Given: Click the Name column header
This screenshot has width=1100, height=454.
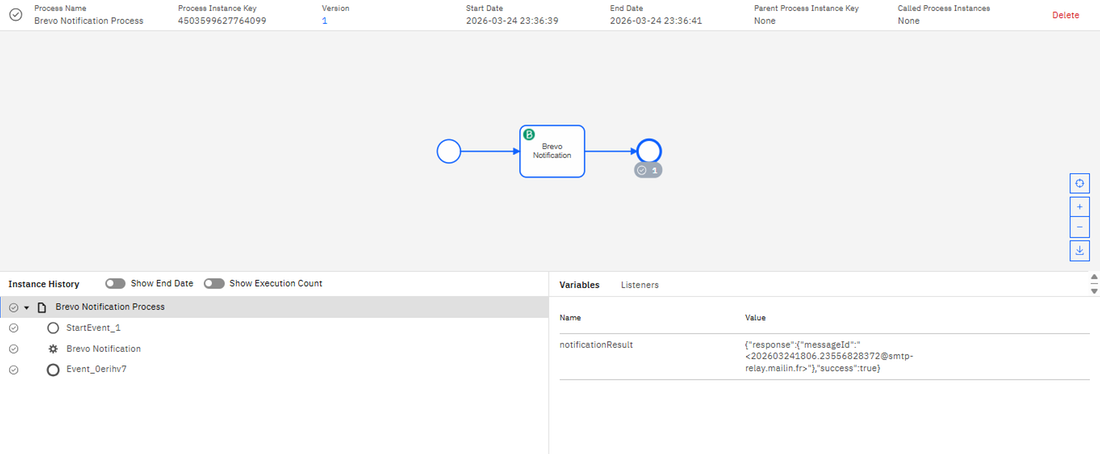Looking at the screenshot, I should pyautogui.click(x=570, y=318).
